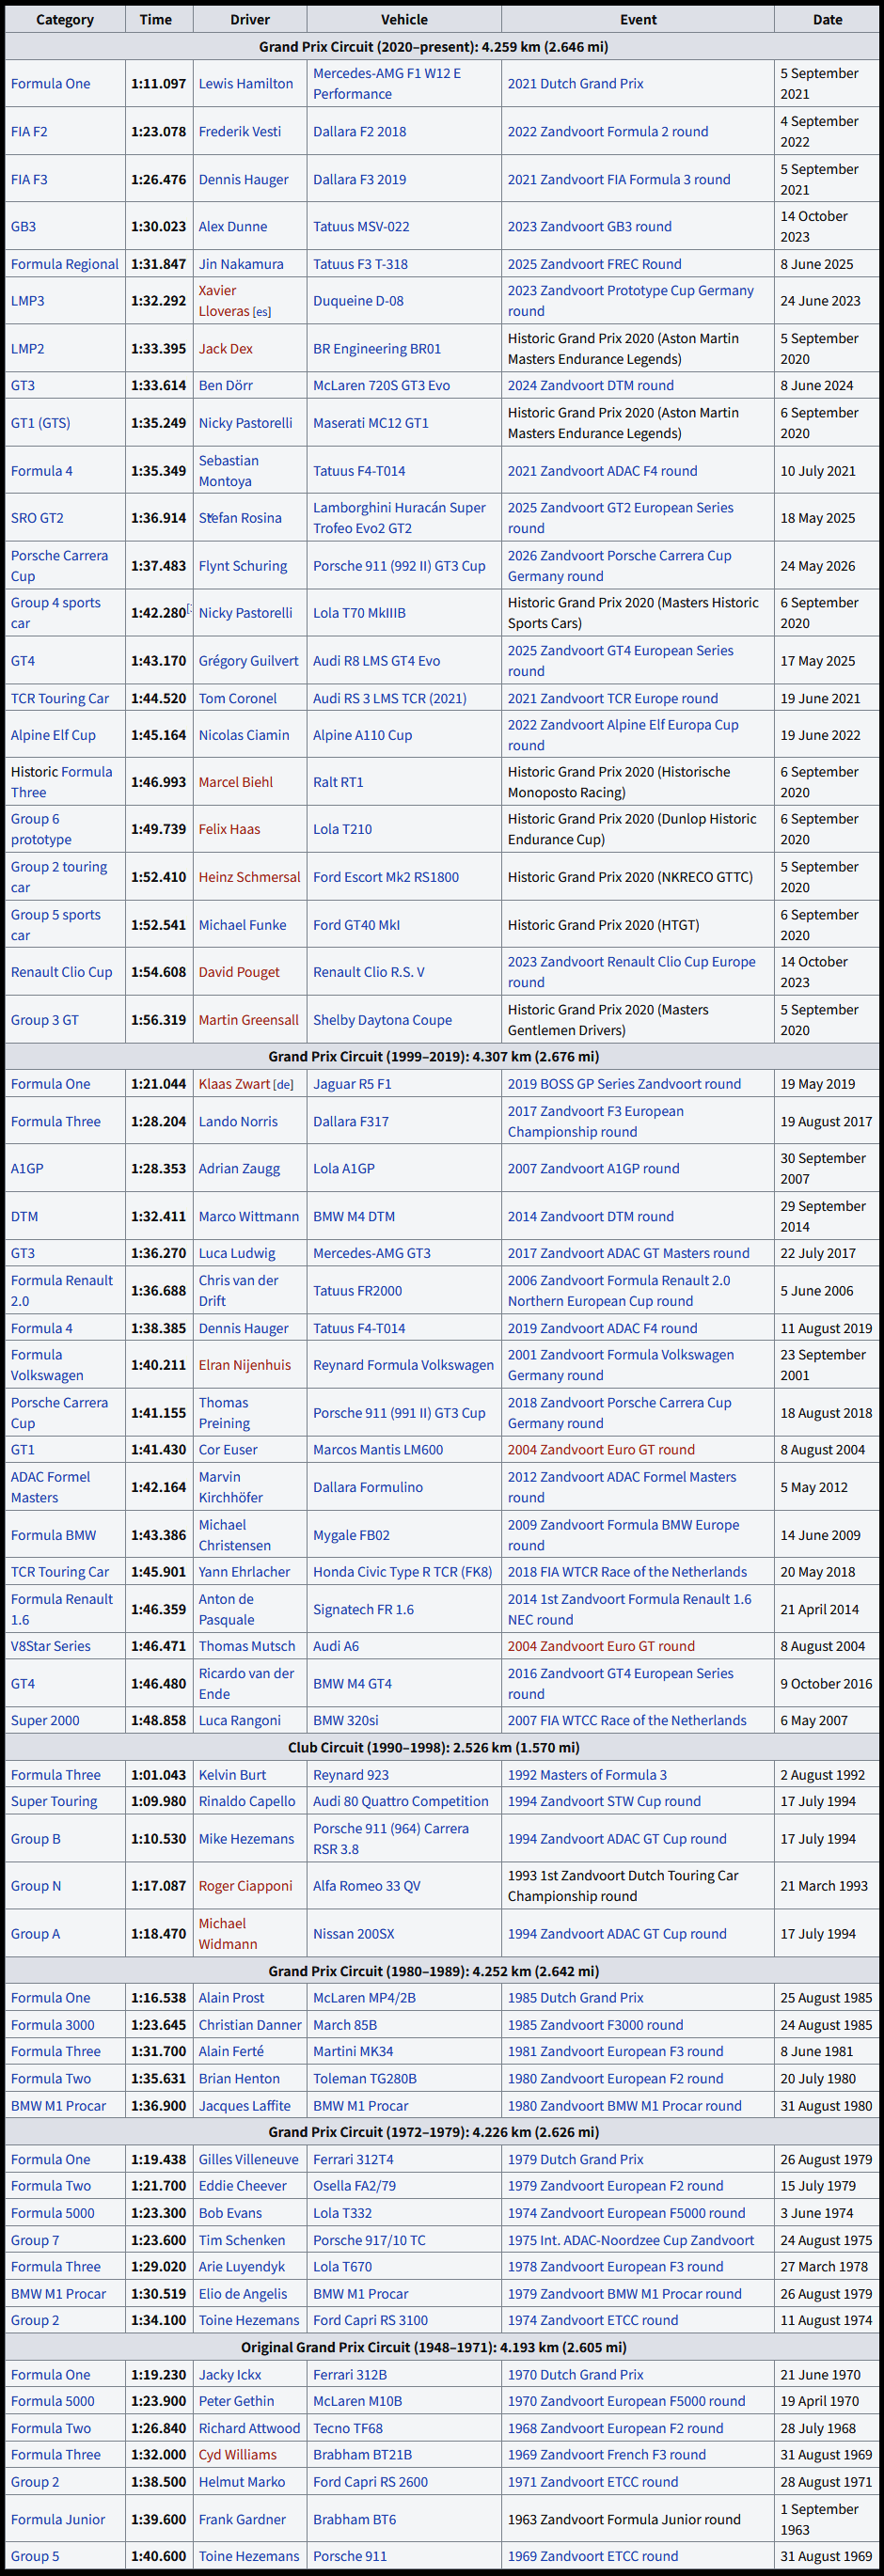Open Gilles Villeneuve driver link
Screen dimensions: 884x2576
(x=248, y=2160)
